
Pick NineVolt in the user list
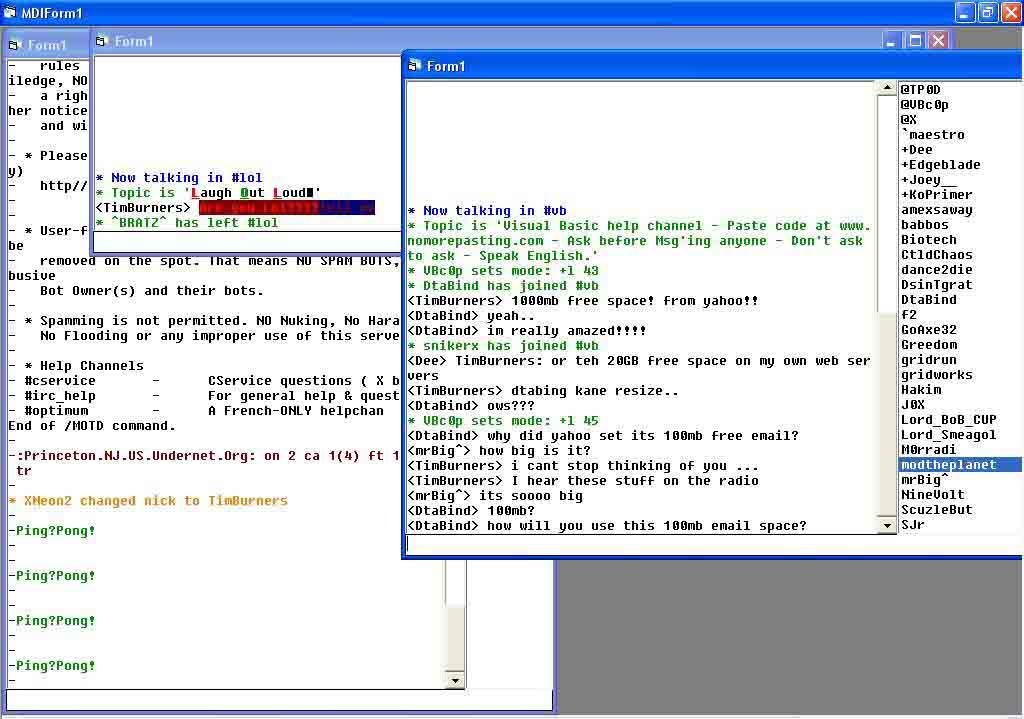pyautogui.click(x=932, y=495)
